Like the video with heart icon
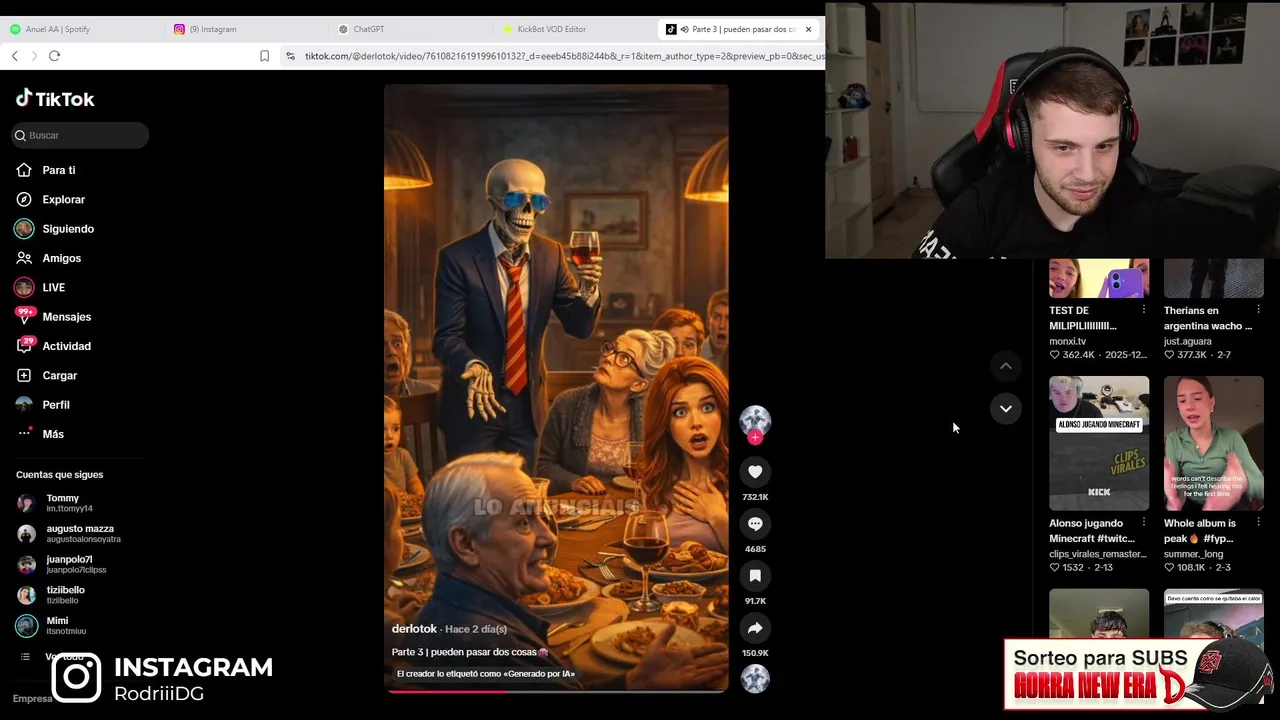 click(755, 472)
